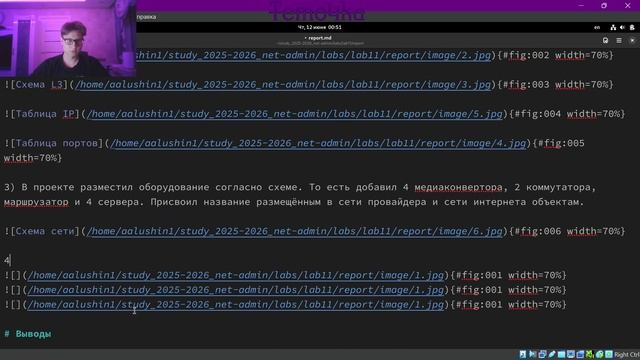
Task: Click the word 'маршрузатор' in the paragraph
Action: click(x=36, y=202)
